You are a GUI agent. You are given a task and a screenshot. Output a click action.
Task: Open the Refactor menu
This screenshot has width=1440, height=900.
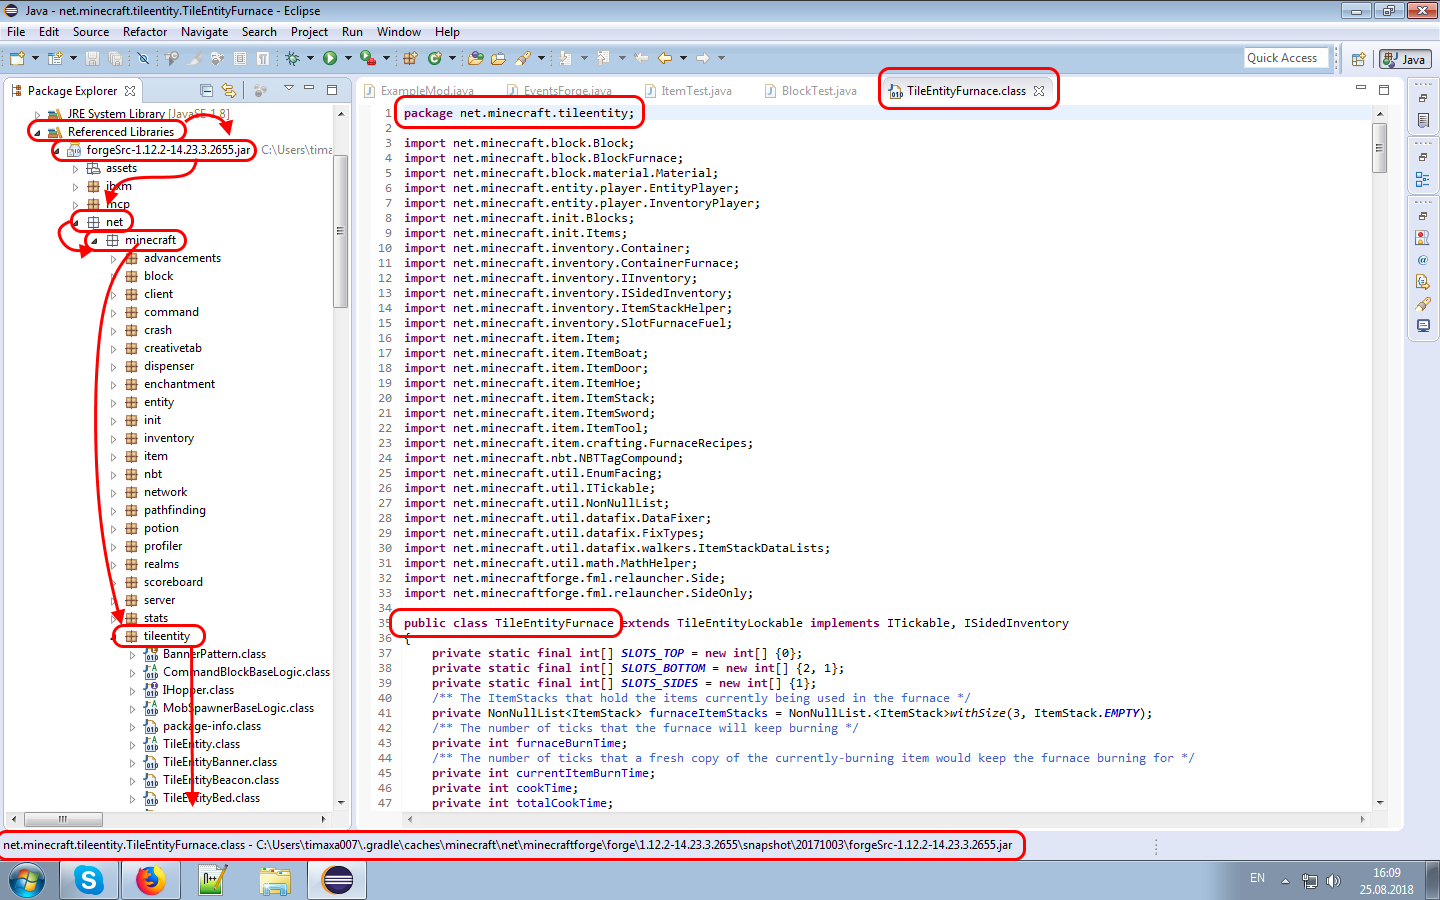pos(145,32)
